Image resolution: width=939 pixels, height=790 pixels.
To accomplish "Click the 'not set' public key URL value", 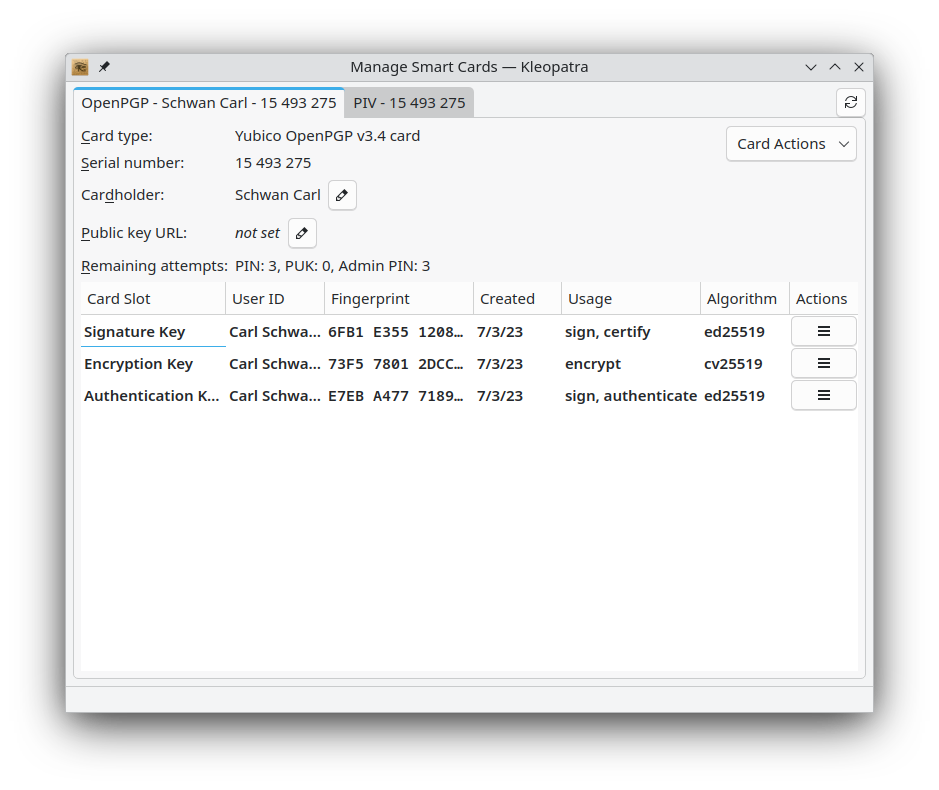I will tap(257, 233).
